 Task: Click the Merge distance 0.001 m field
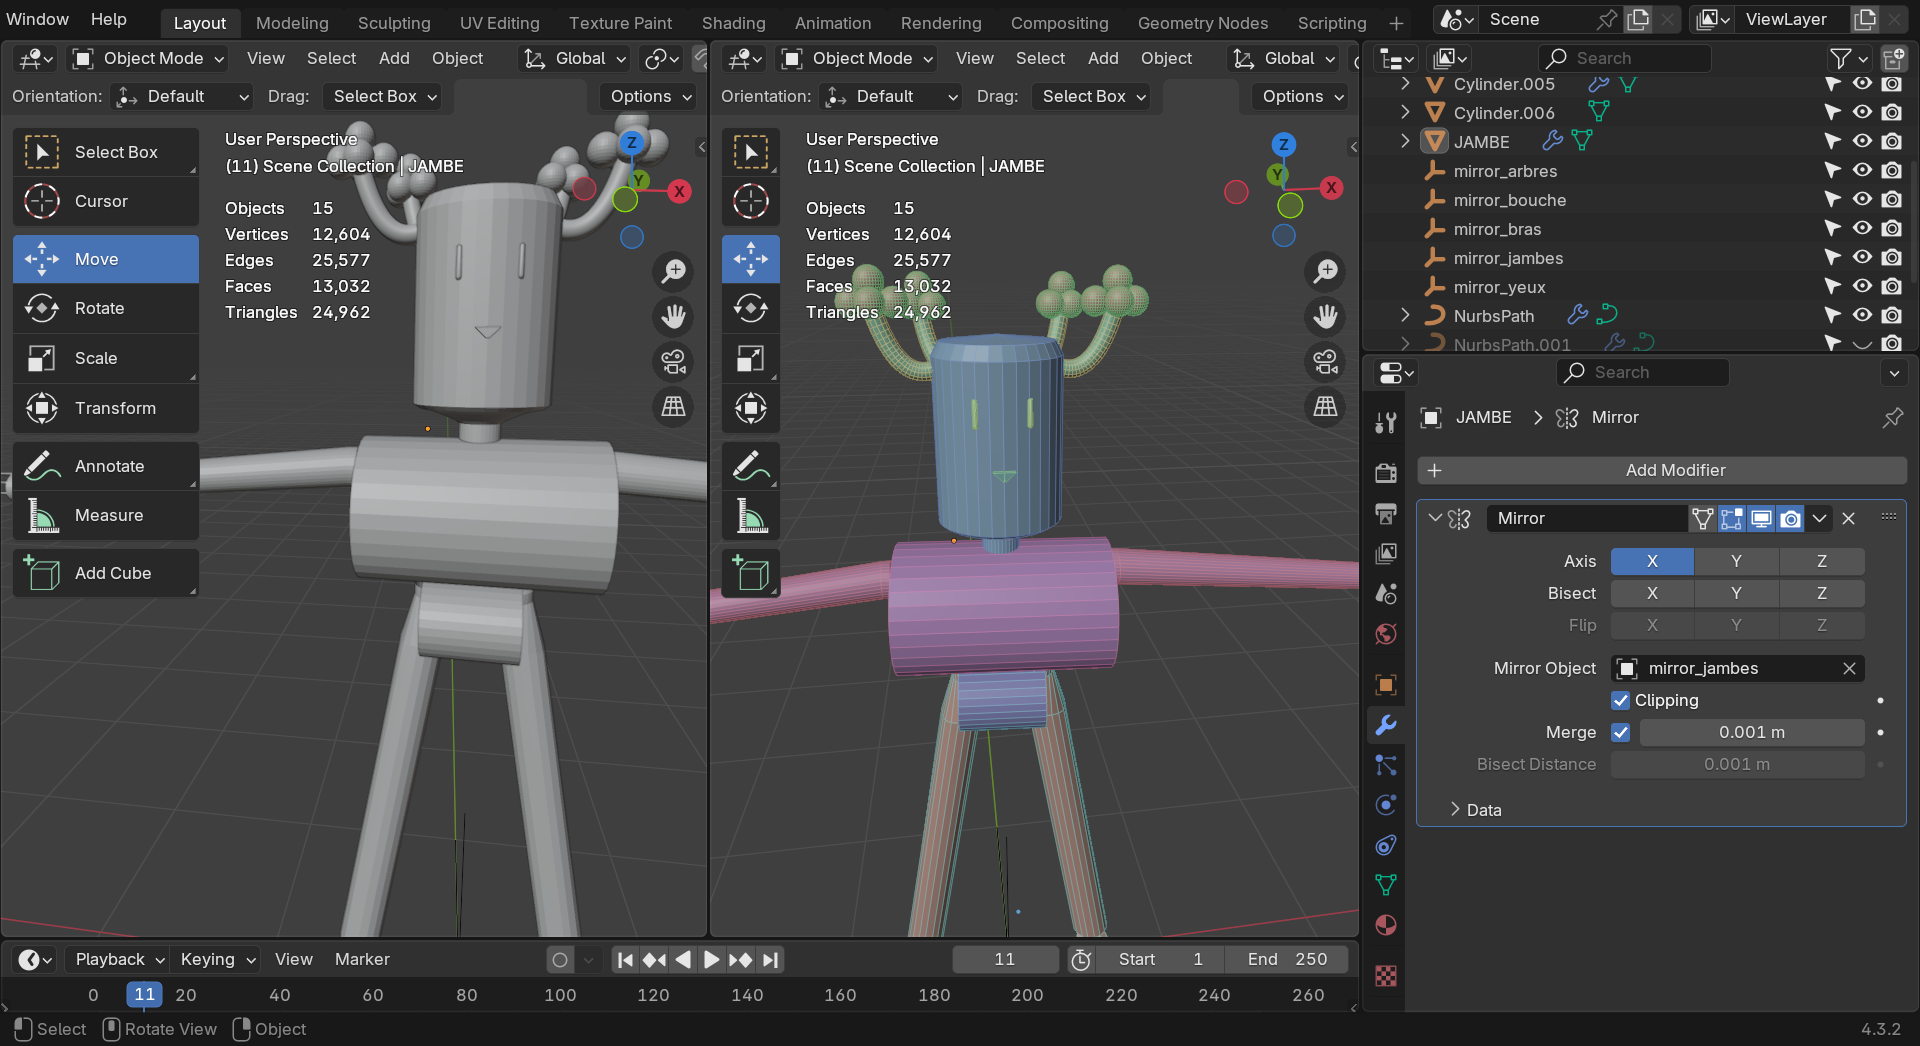[x=1751, y=732]
